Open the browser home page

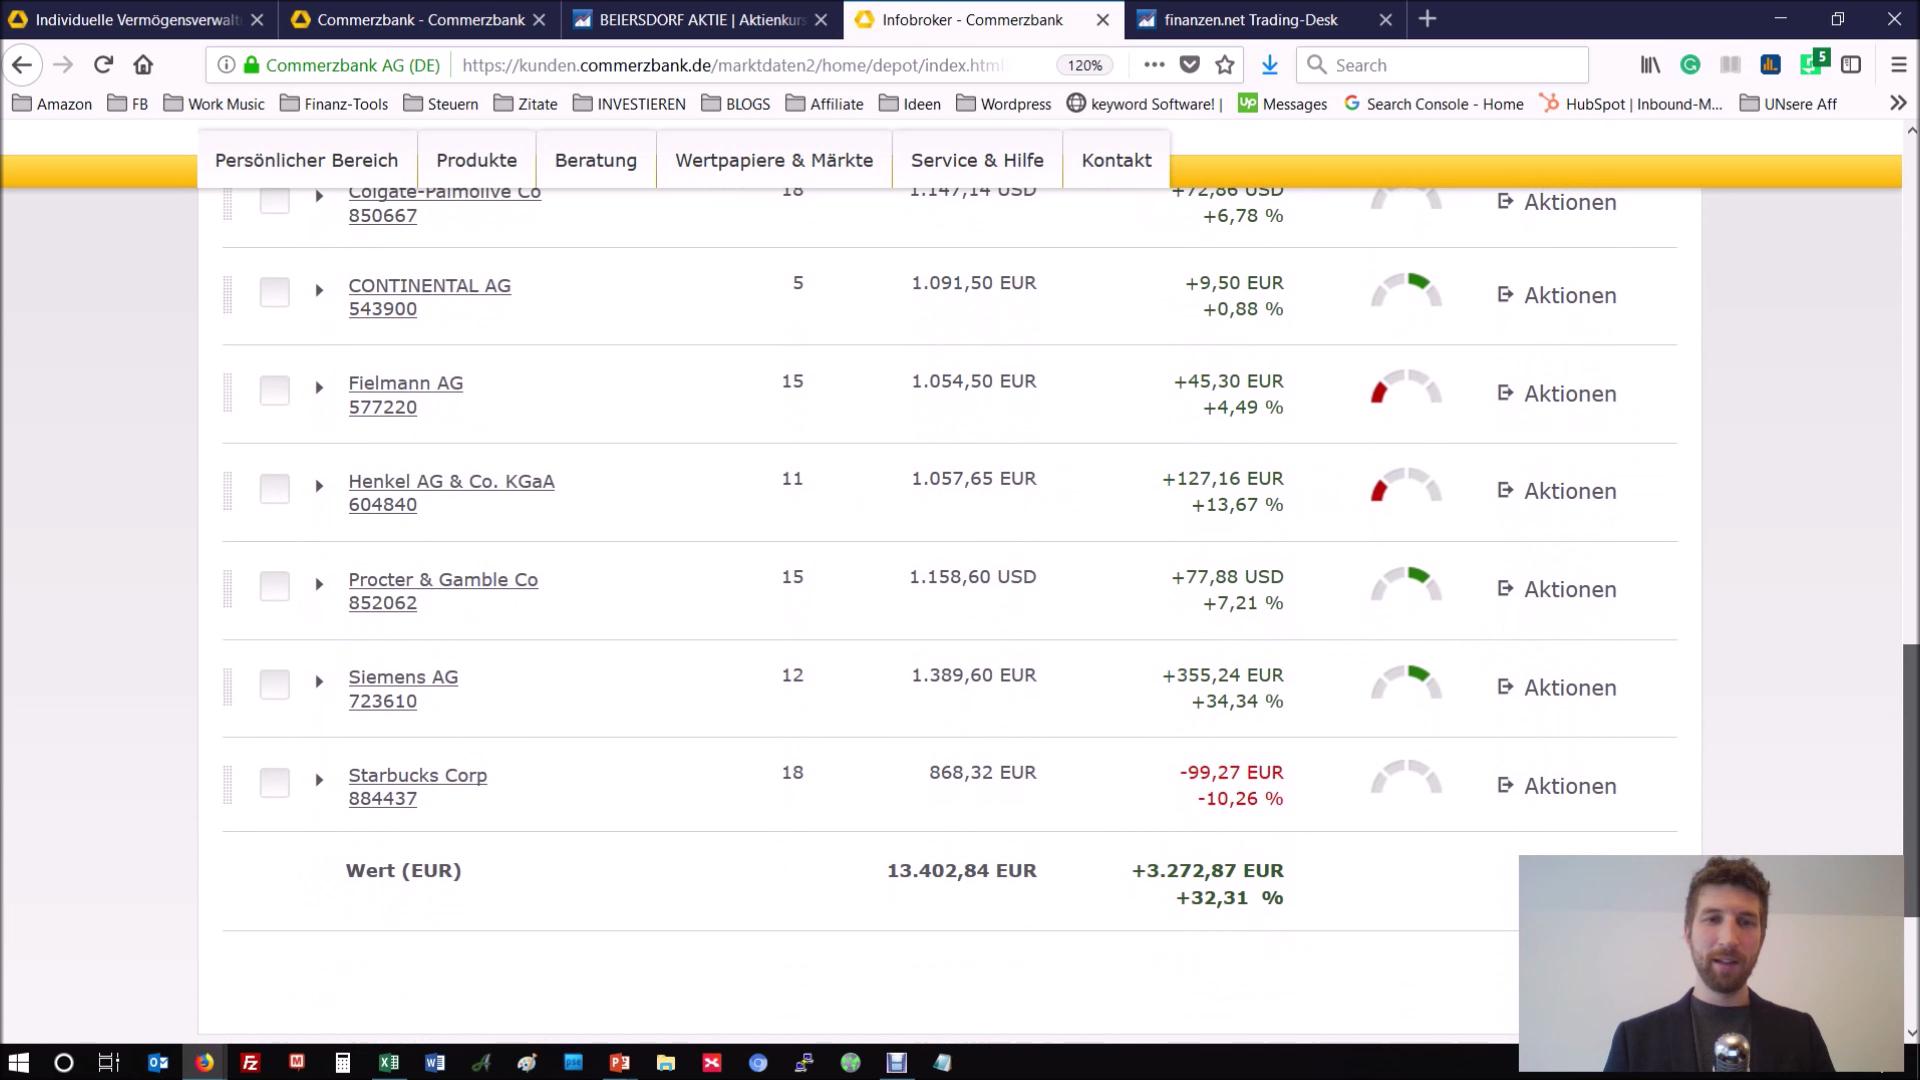tap(143, 65)
